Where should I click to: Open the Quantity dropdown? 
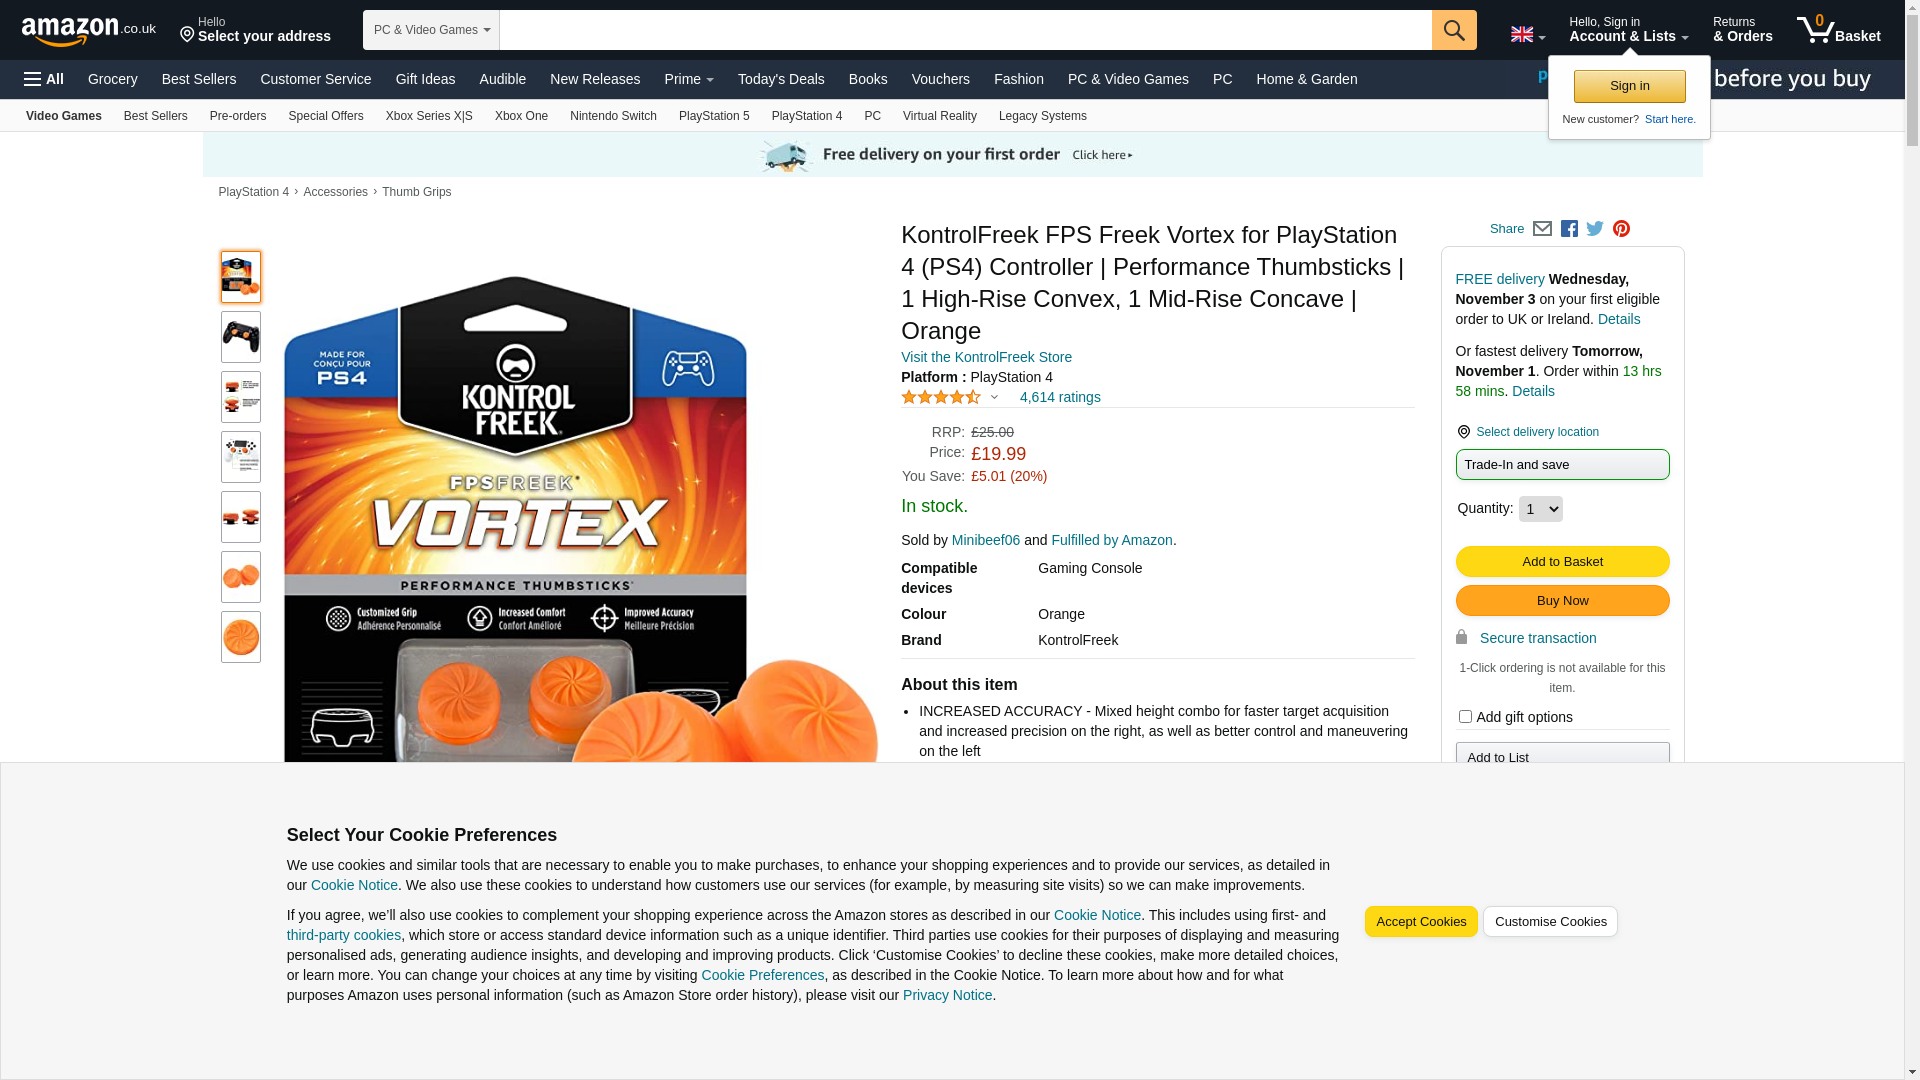pyautogui.click(x=1540, y=509)
